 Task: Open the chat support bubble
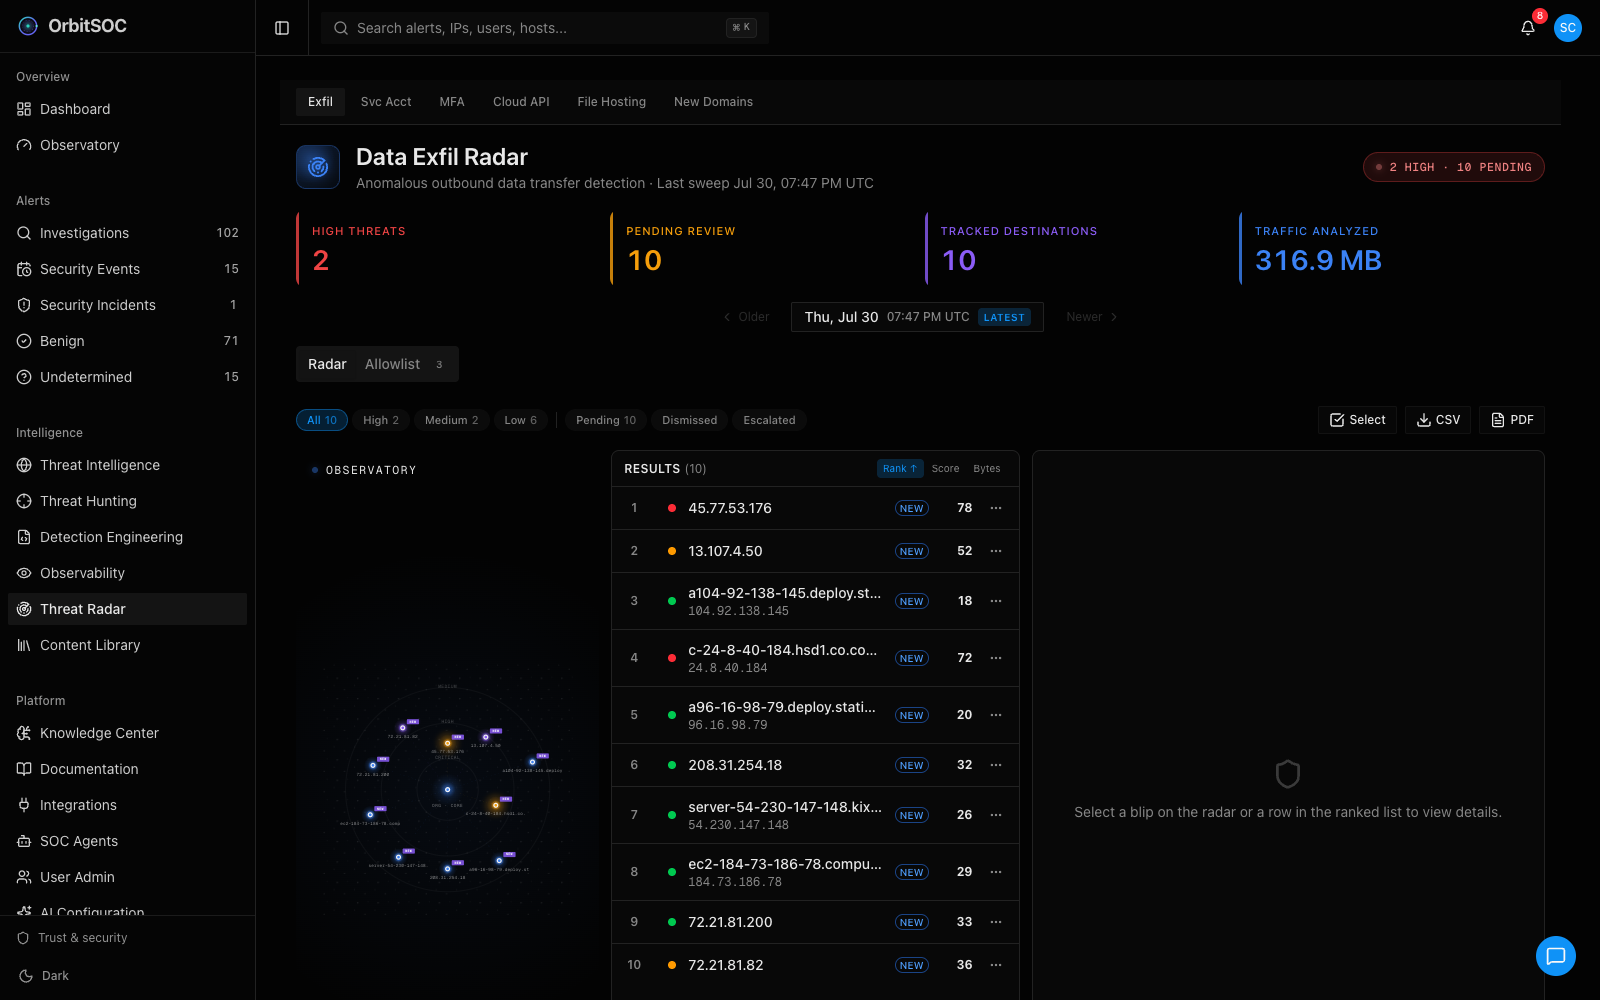click(1556, 956)
